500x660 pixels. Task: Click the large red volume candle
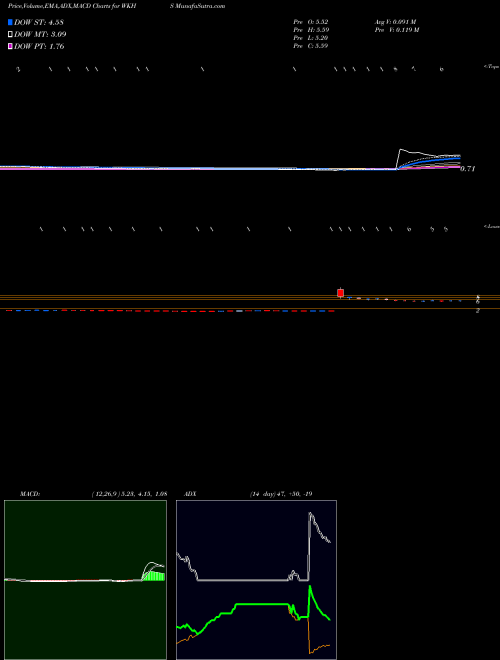click(340, 293)
